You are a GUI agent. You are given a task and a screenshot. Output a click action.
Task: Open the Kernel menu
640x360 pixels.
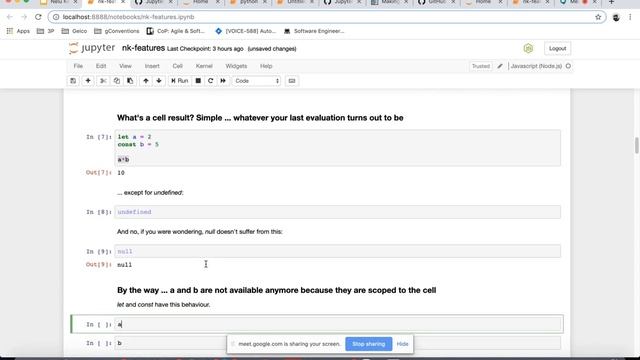point(204,66)
